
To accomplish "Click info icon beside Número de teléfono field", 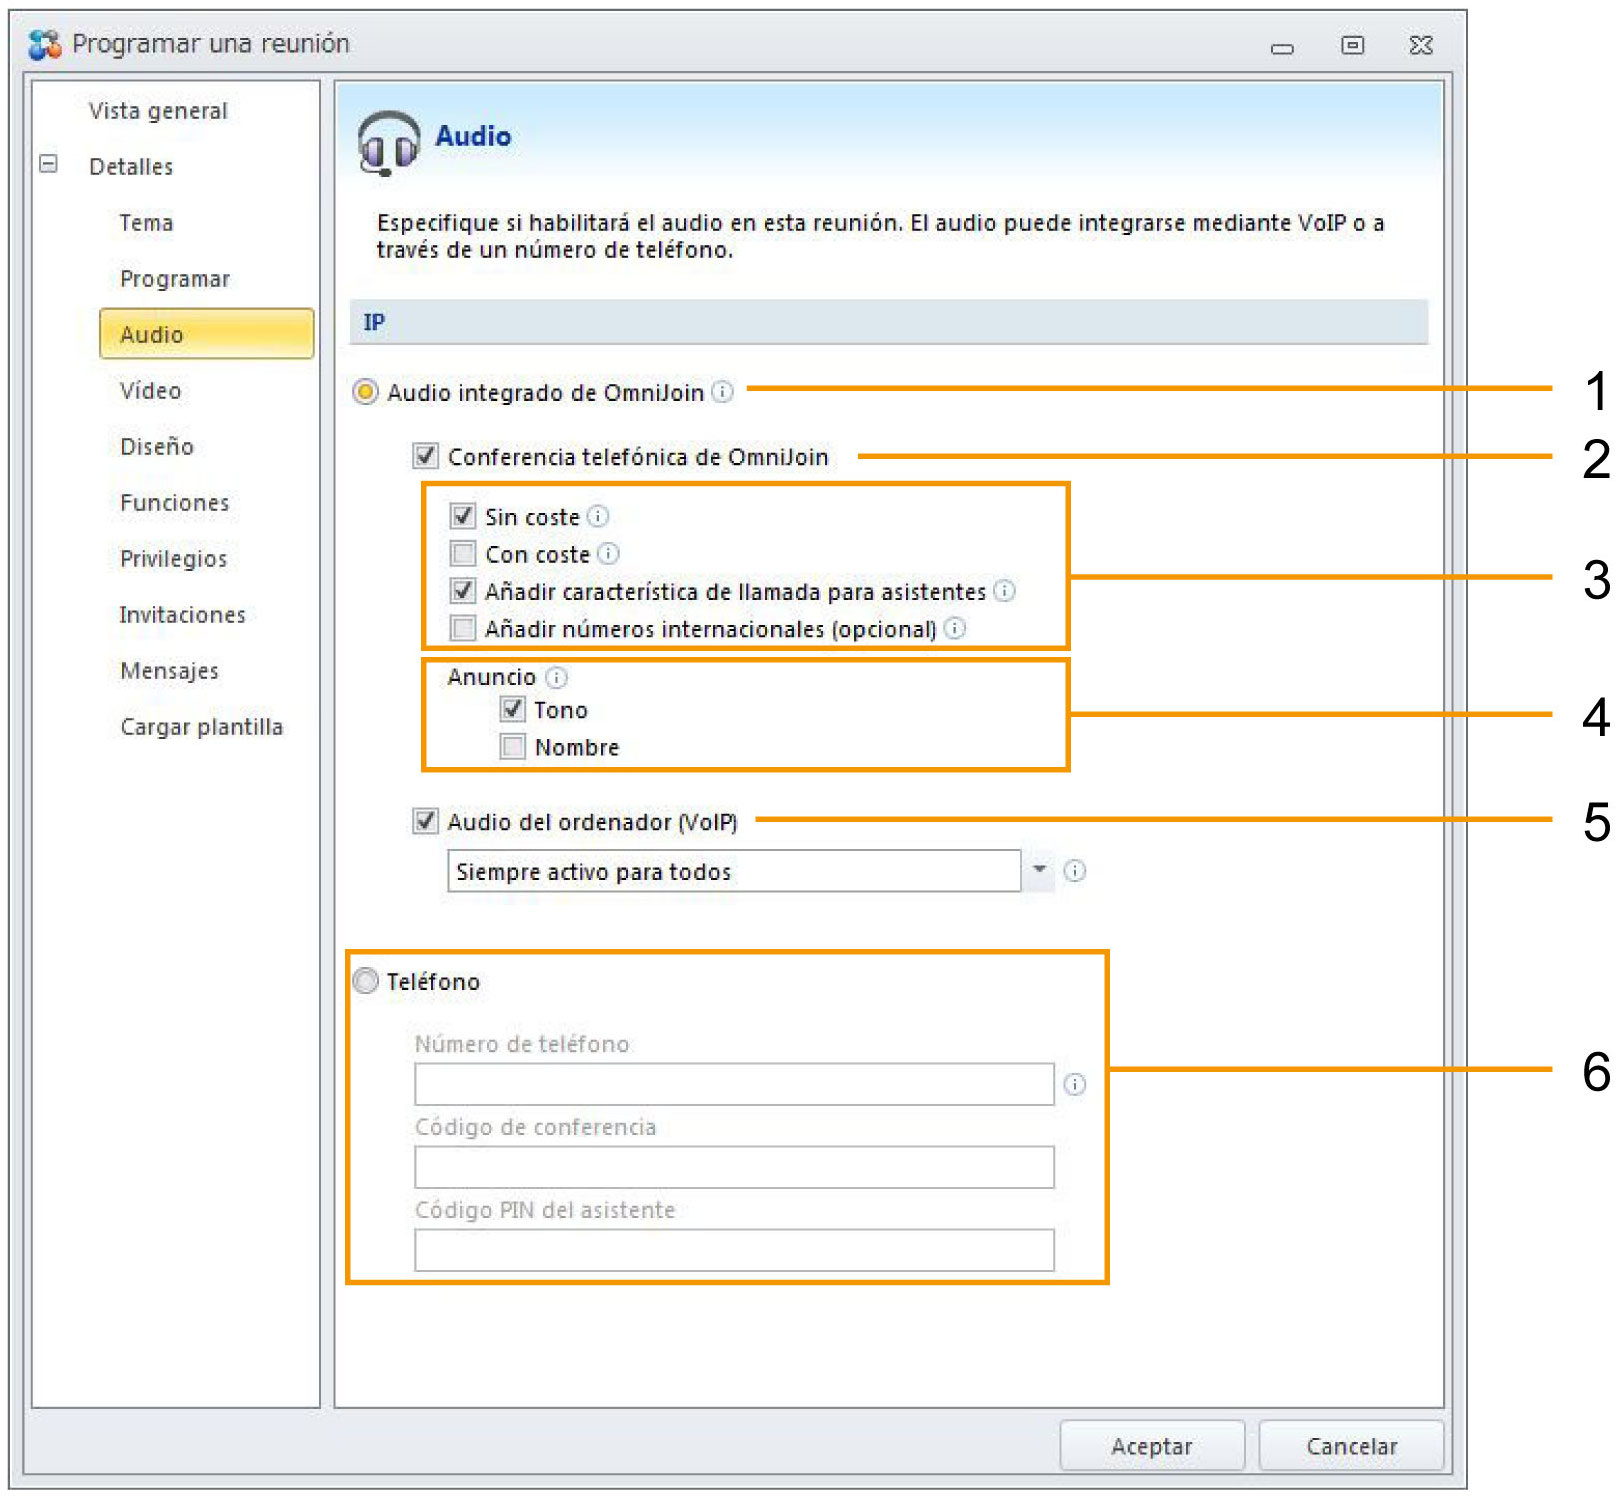I will 1075,1084.
